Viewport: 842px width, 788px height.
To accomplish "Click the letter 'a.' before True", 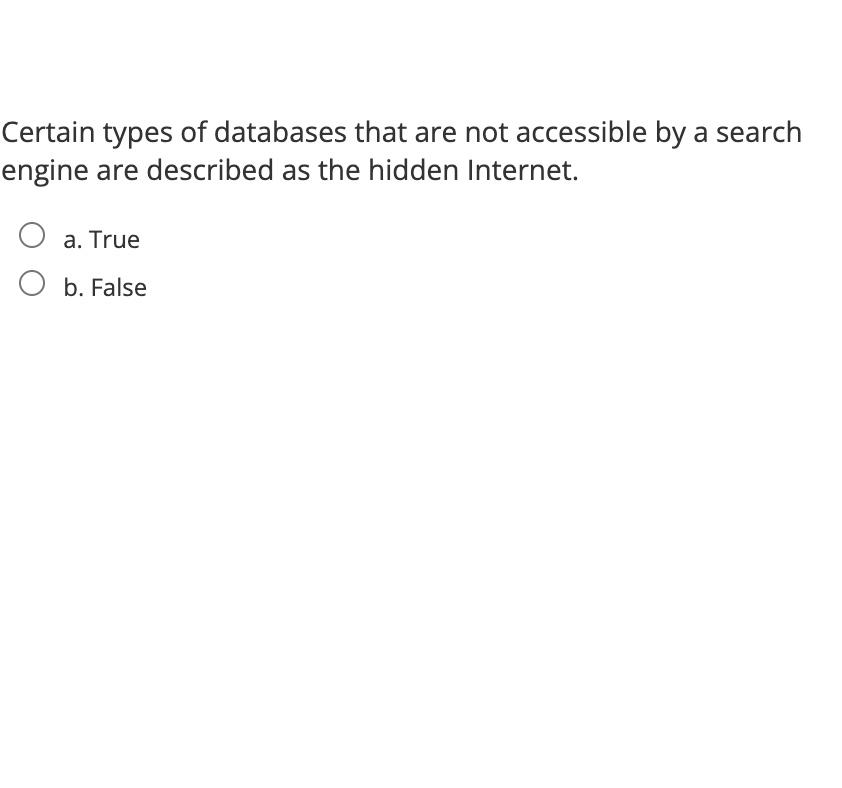I will tap(72, 239).
